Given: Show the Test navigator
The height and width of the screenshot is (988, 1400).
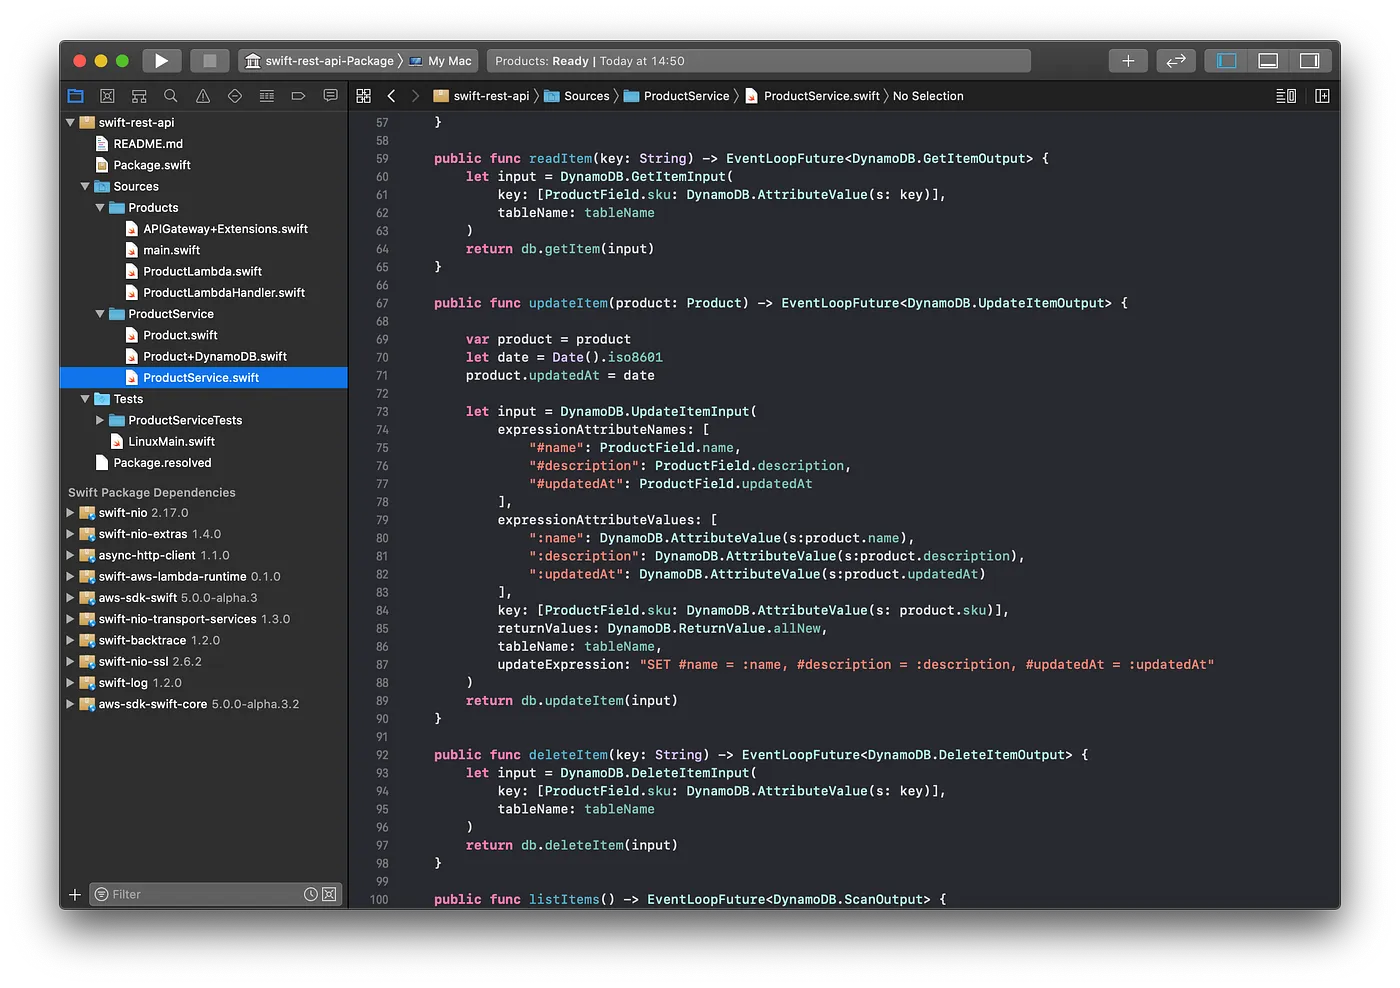Looking at the screenshot, I should (235, 96).
